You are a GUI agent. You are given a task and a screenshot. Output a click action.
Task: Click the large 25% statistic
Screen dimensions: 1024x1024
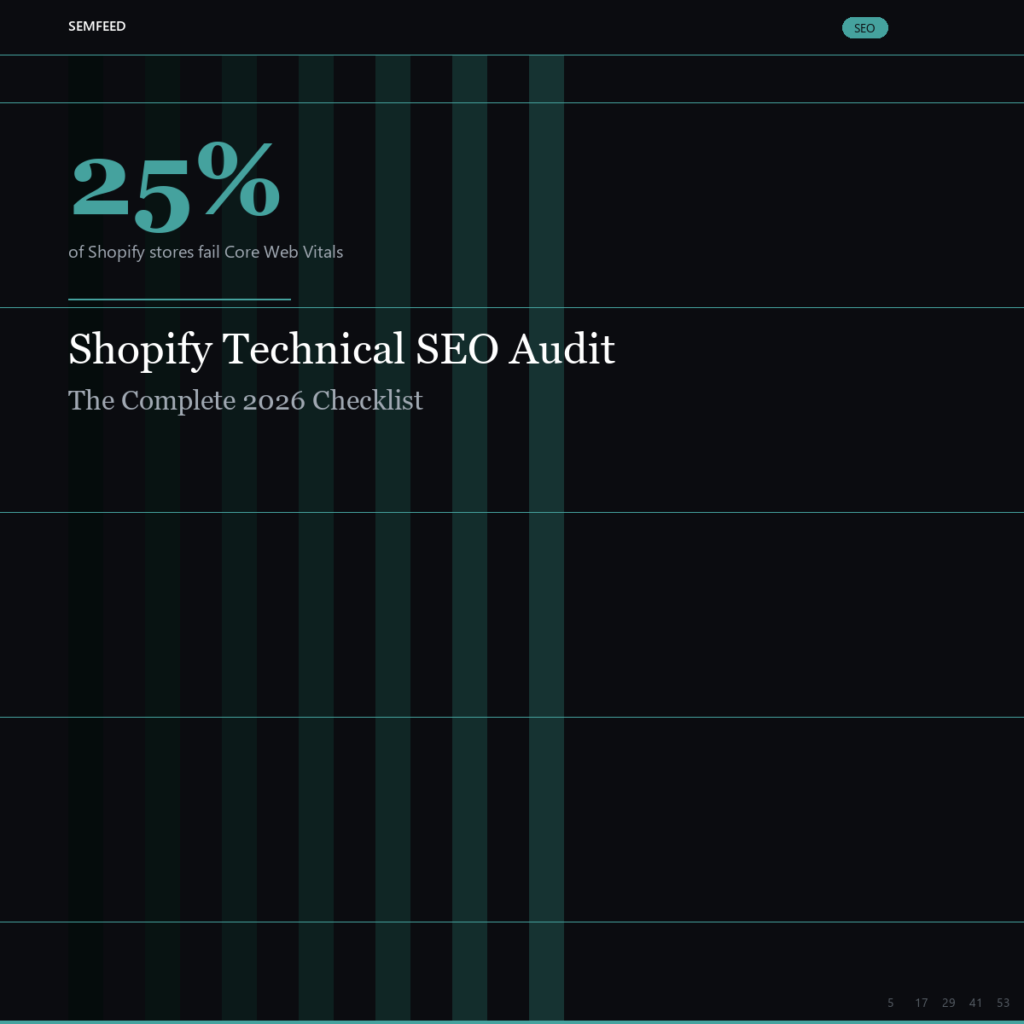(x=176, y=187)
